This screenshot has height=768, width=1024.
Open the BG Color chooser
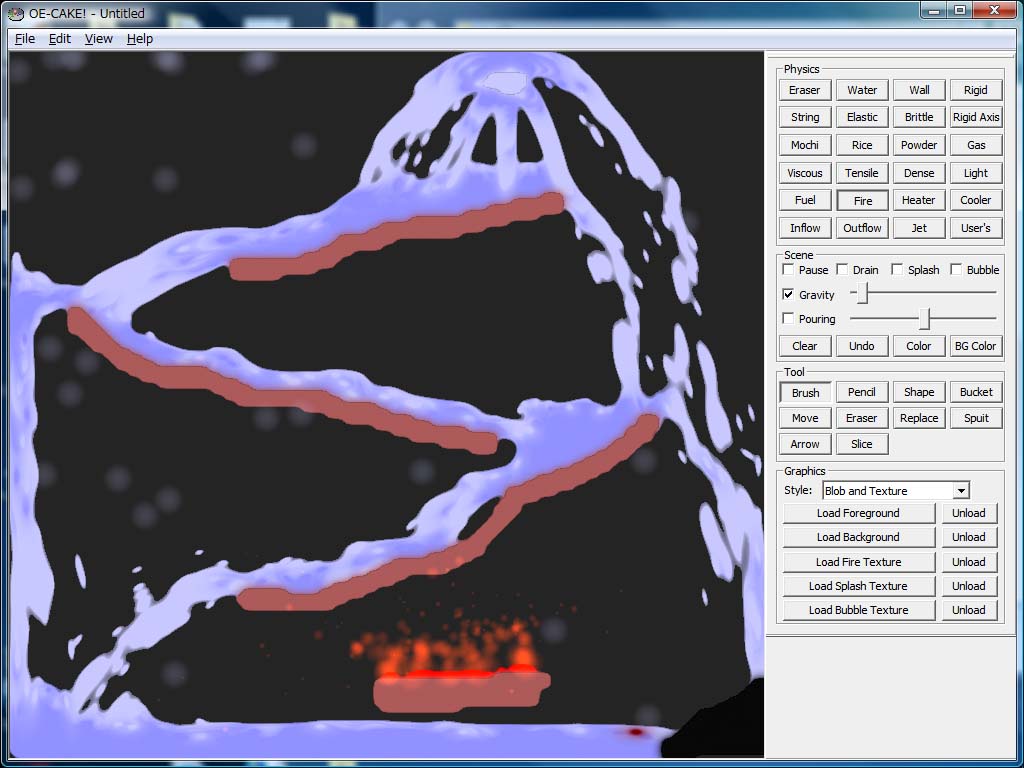976,346
